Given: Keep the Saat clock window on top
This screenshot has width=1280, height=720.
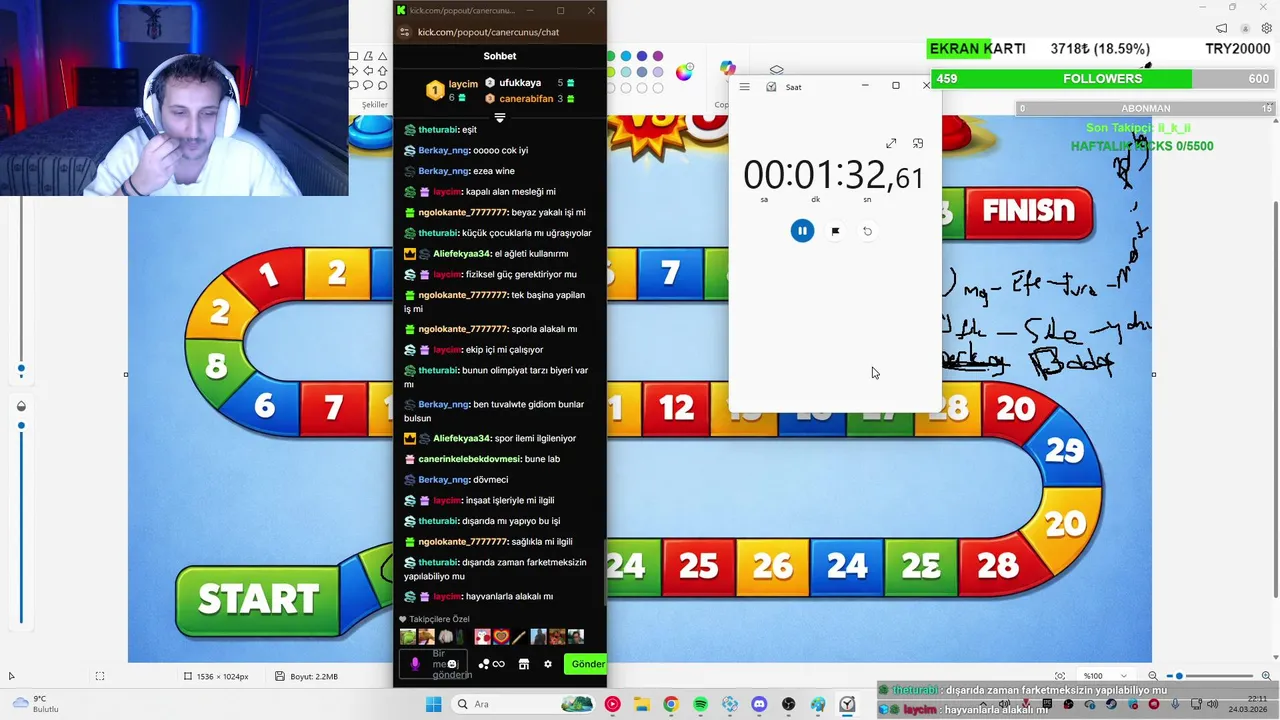Looking at the screenshot, I should tap(918, 144).
